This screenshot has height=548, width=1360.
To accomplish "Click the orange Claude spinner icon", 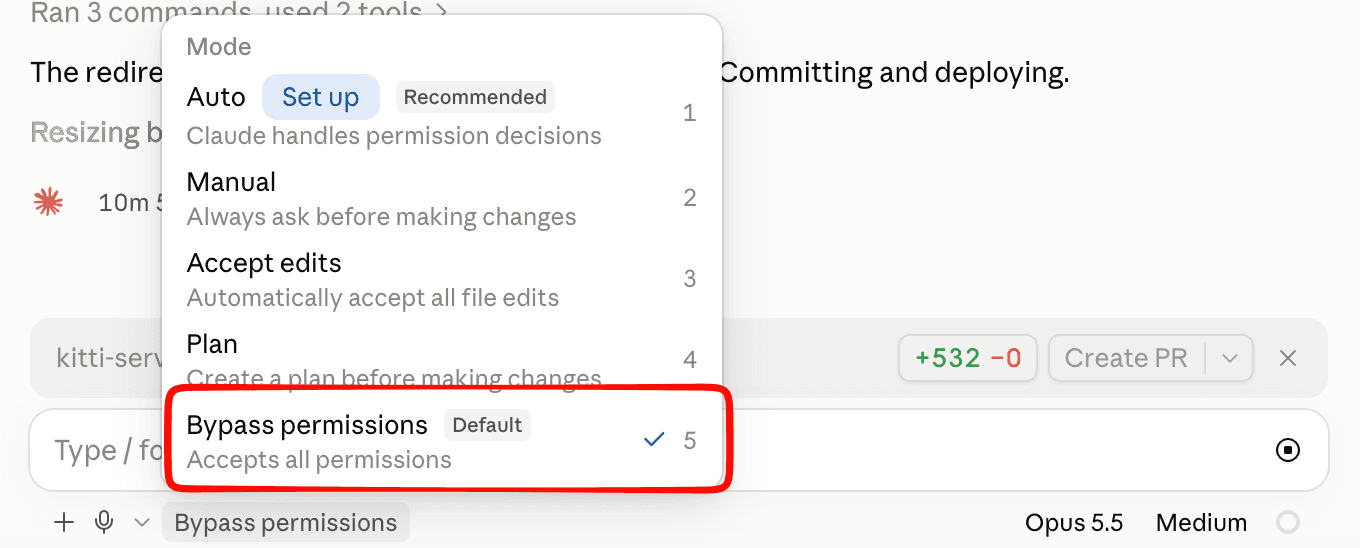I will click(x=47, y=203).
